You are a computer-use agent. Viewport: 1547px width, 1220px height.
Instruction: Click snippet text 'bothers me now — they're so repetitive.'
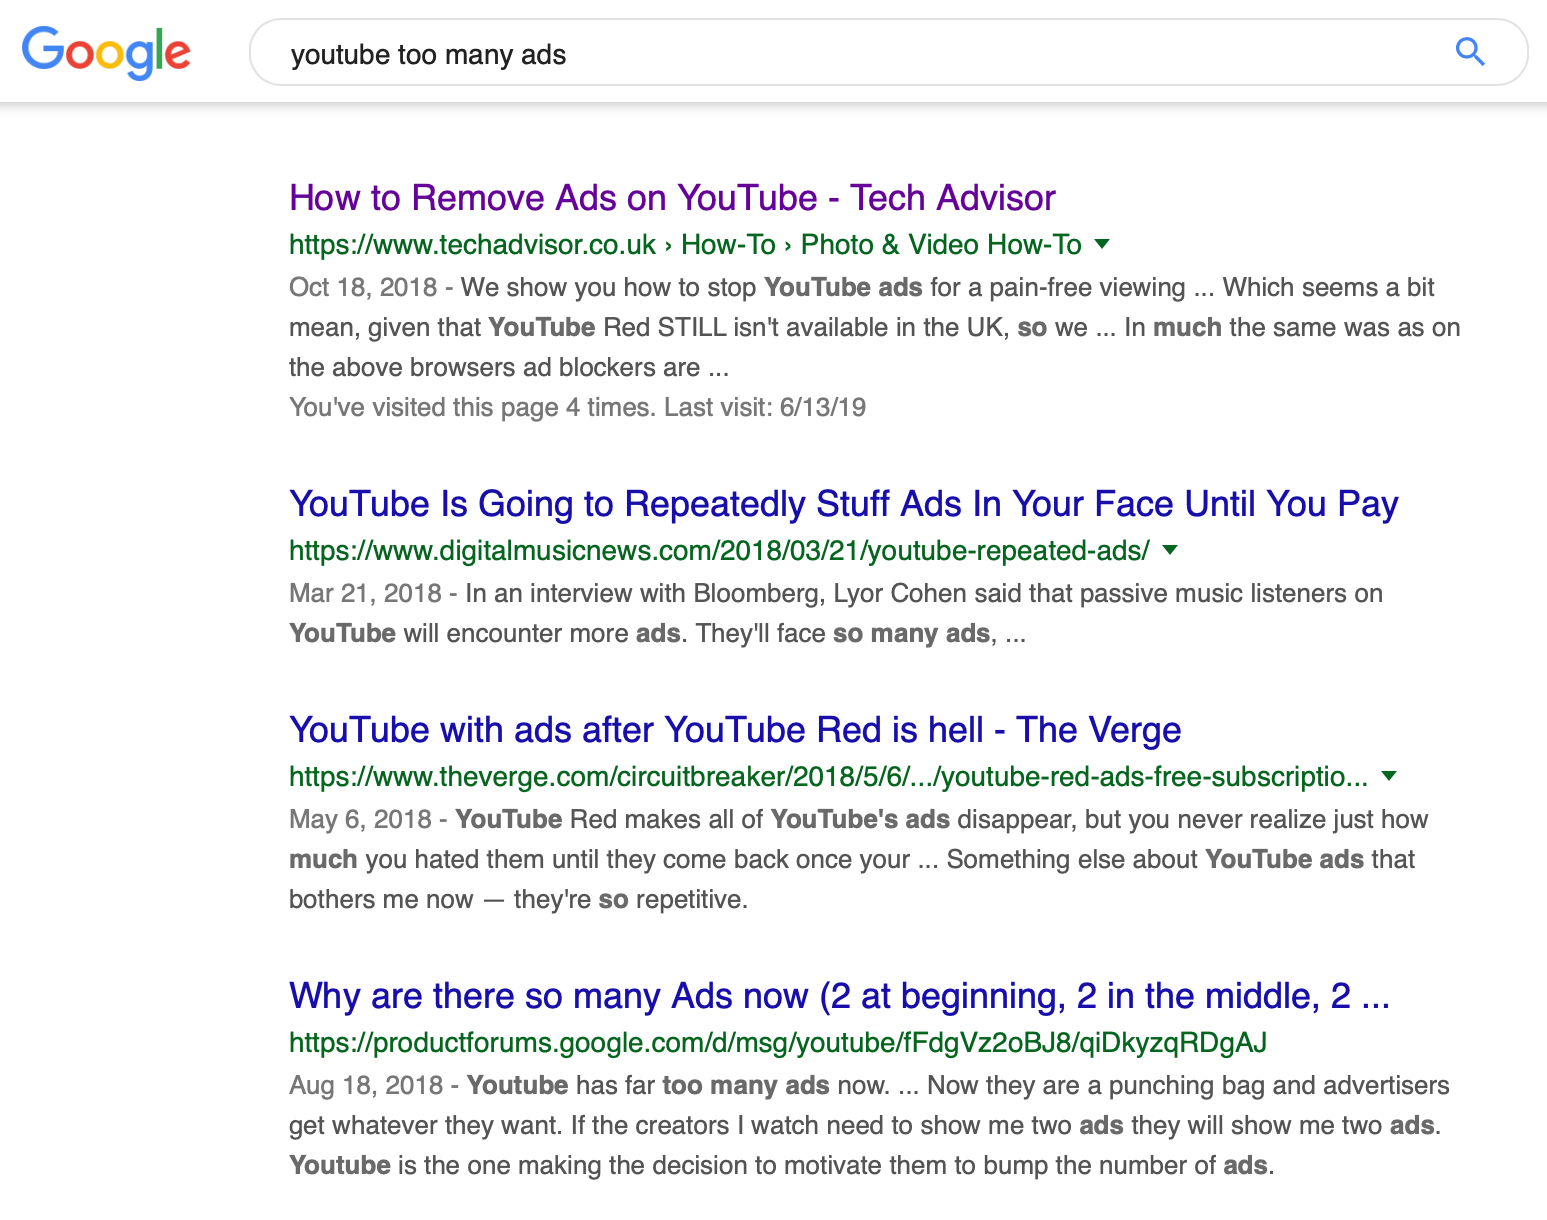[x=518, y=899]
